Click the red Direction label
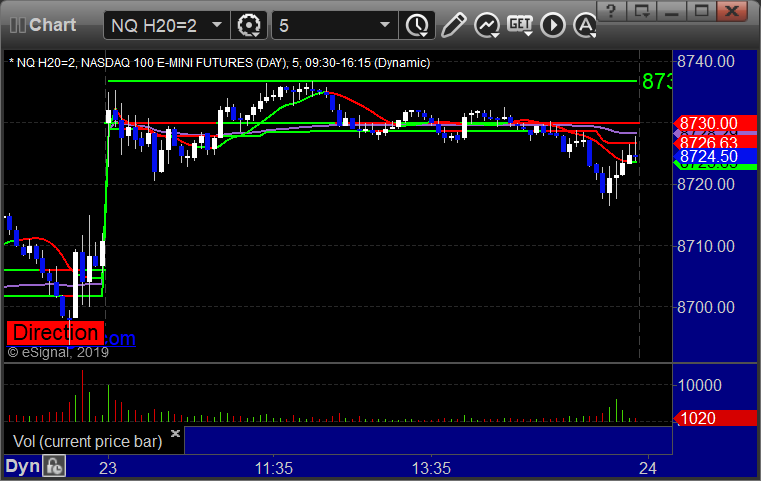The image size is (761, 481). pyautogui.click(x=55, y=333)
